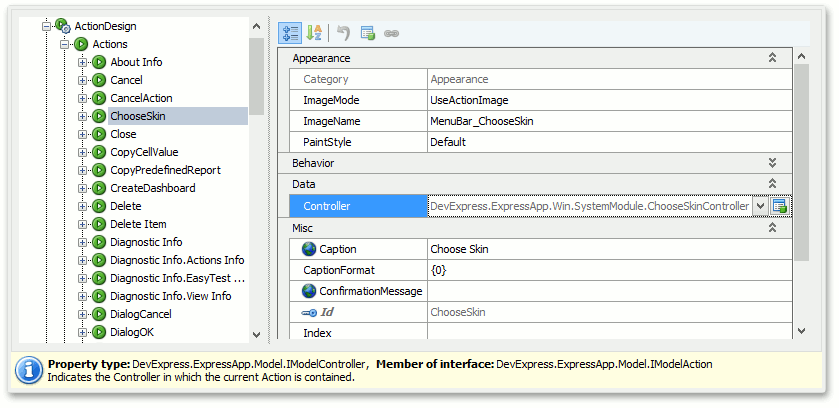Click the tree panel scrollbar thumb
Image resolution: width=839 pixels, height=408 pixels.
point(256,75)
